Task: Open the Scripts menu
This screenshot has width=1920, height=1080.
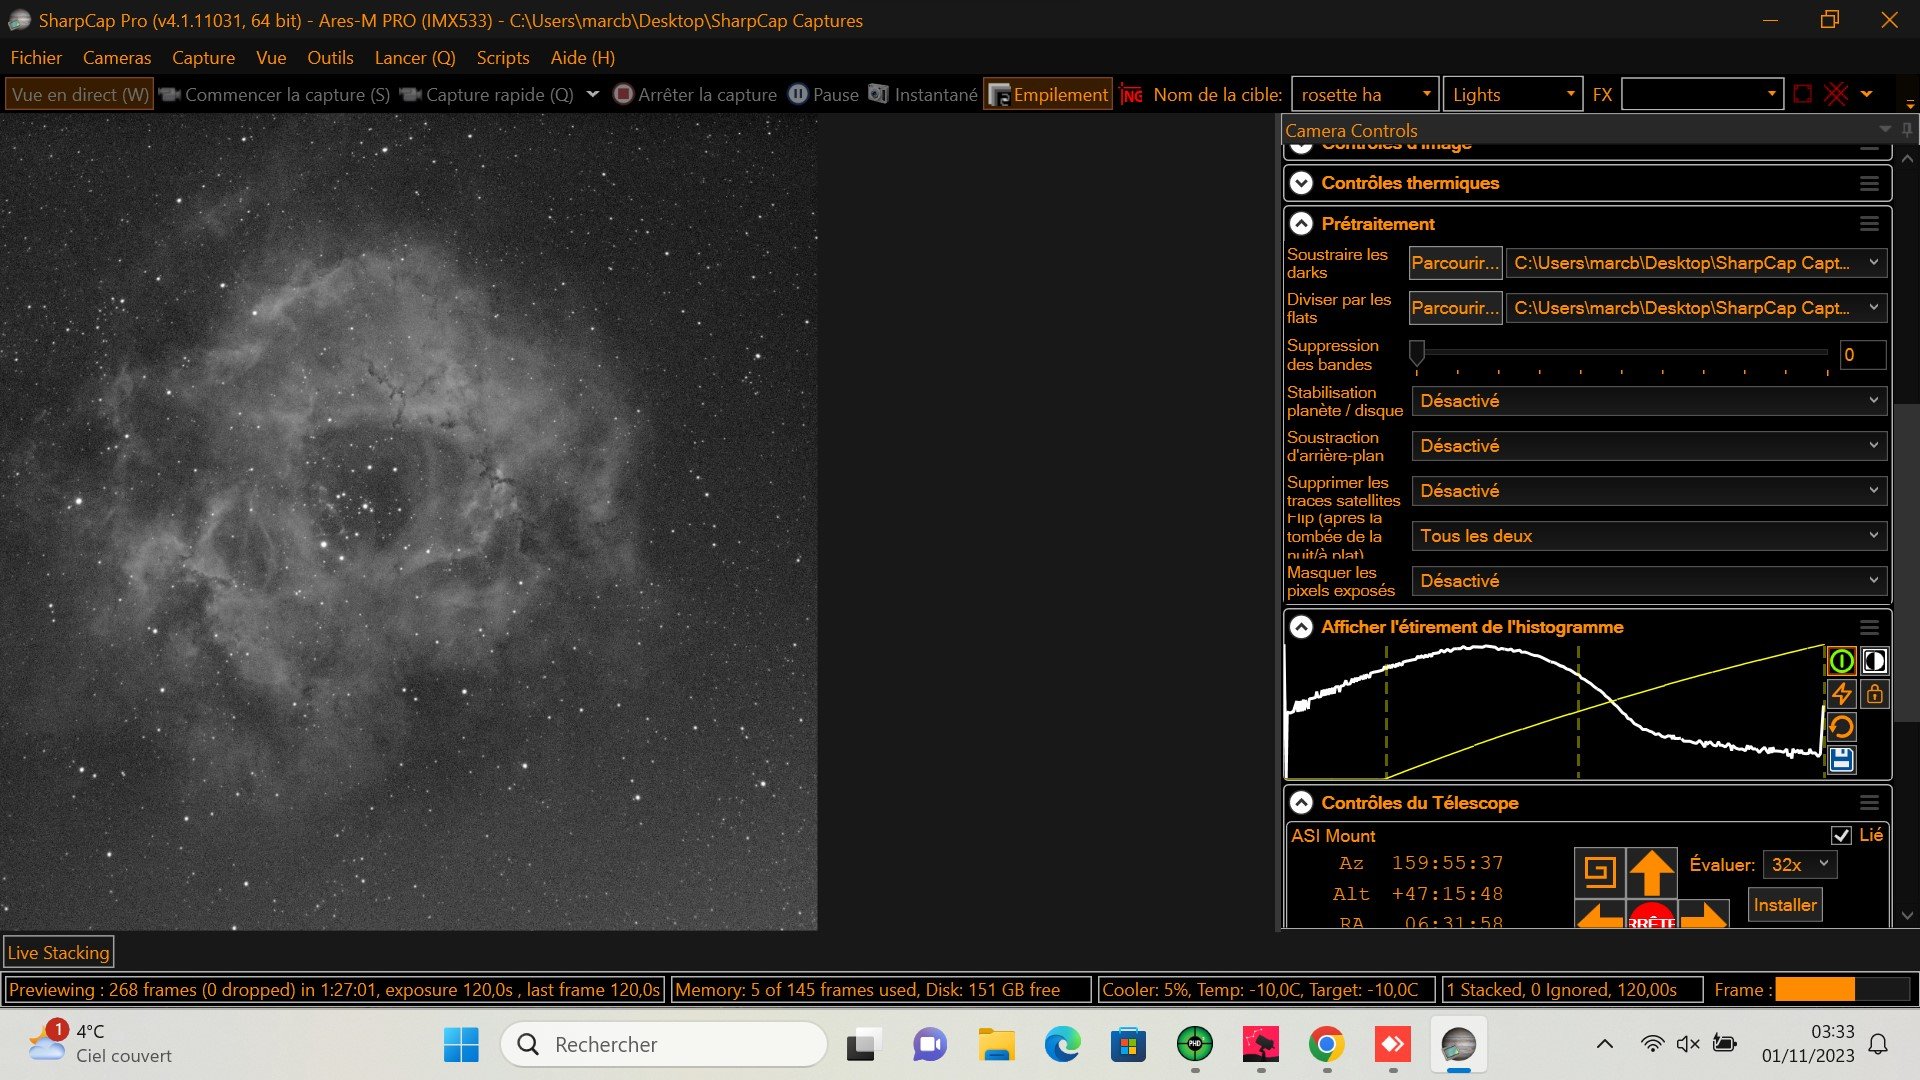Action: point(503,58)
